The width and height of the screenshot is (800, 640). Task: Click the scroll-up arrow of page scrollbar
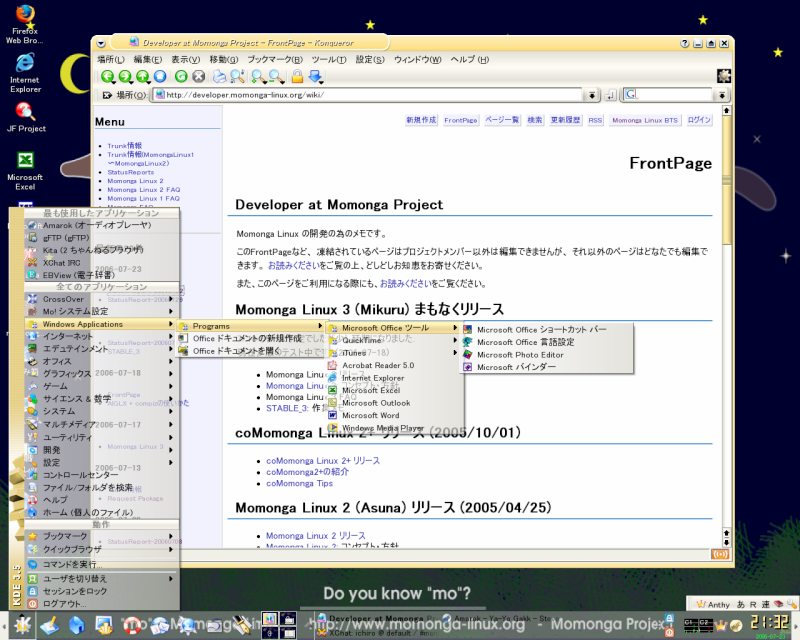pyautogui.click(x=727, y=110)
